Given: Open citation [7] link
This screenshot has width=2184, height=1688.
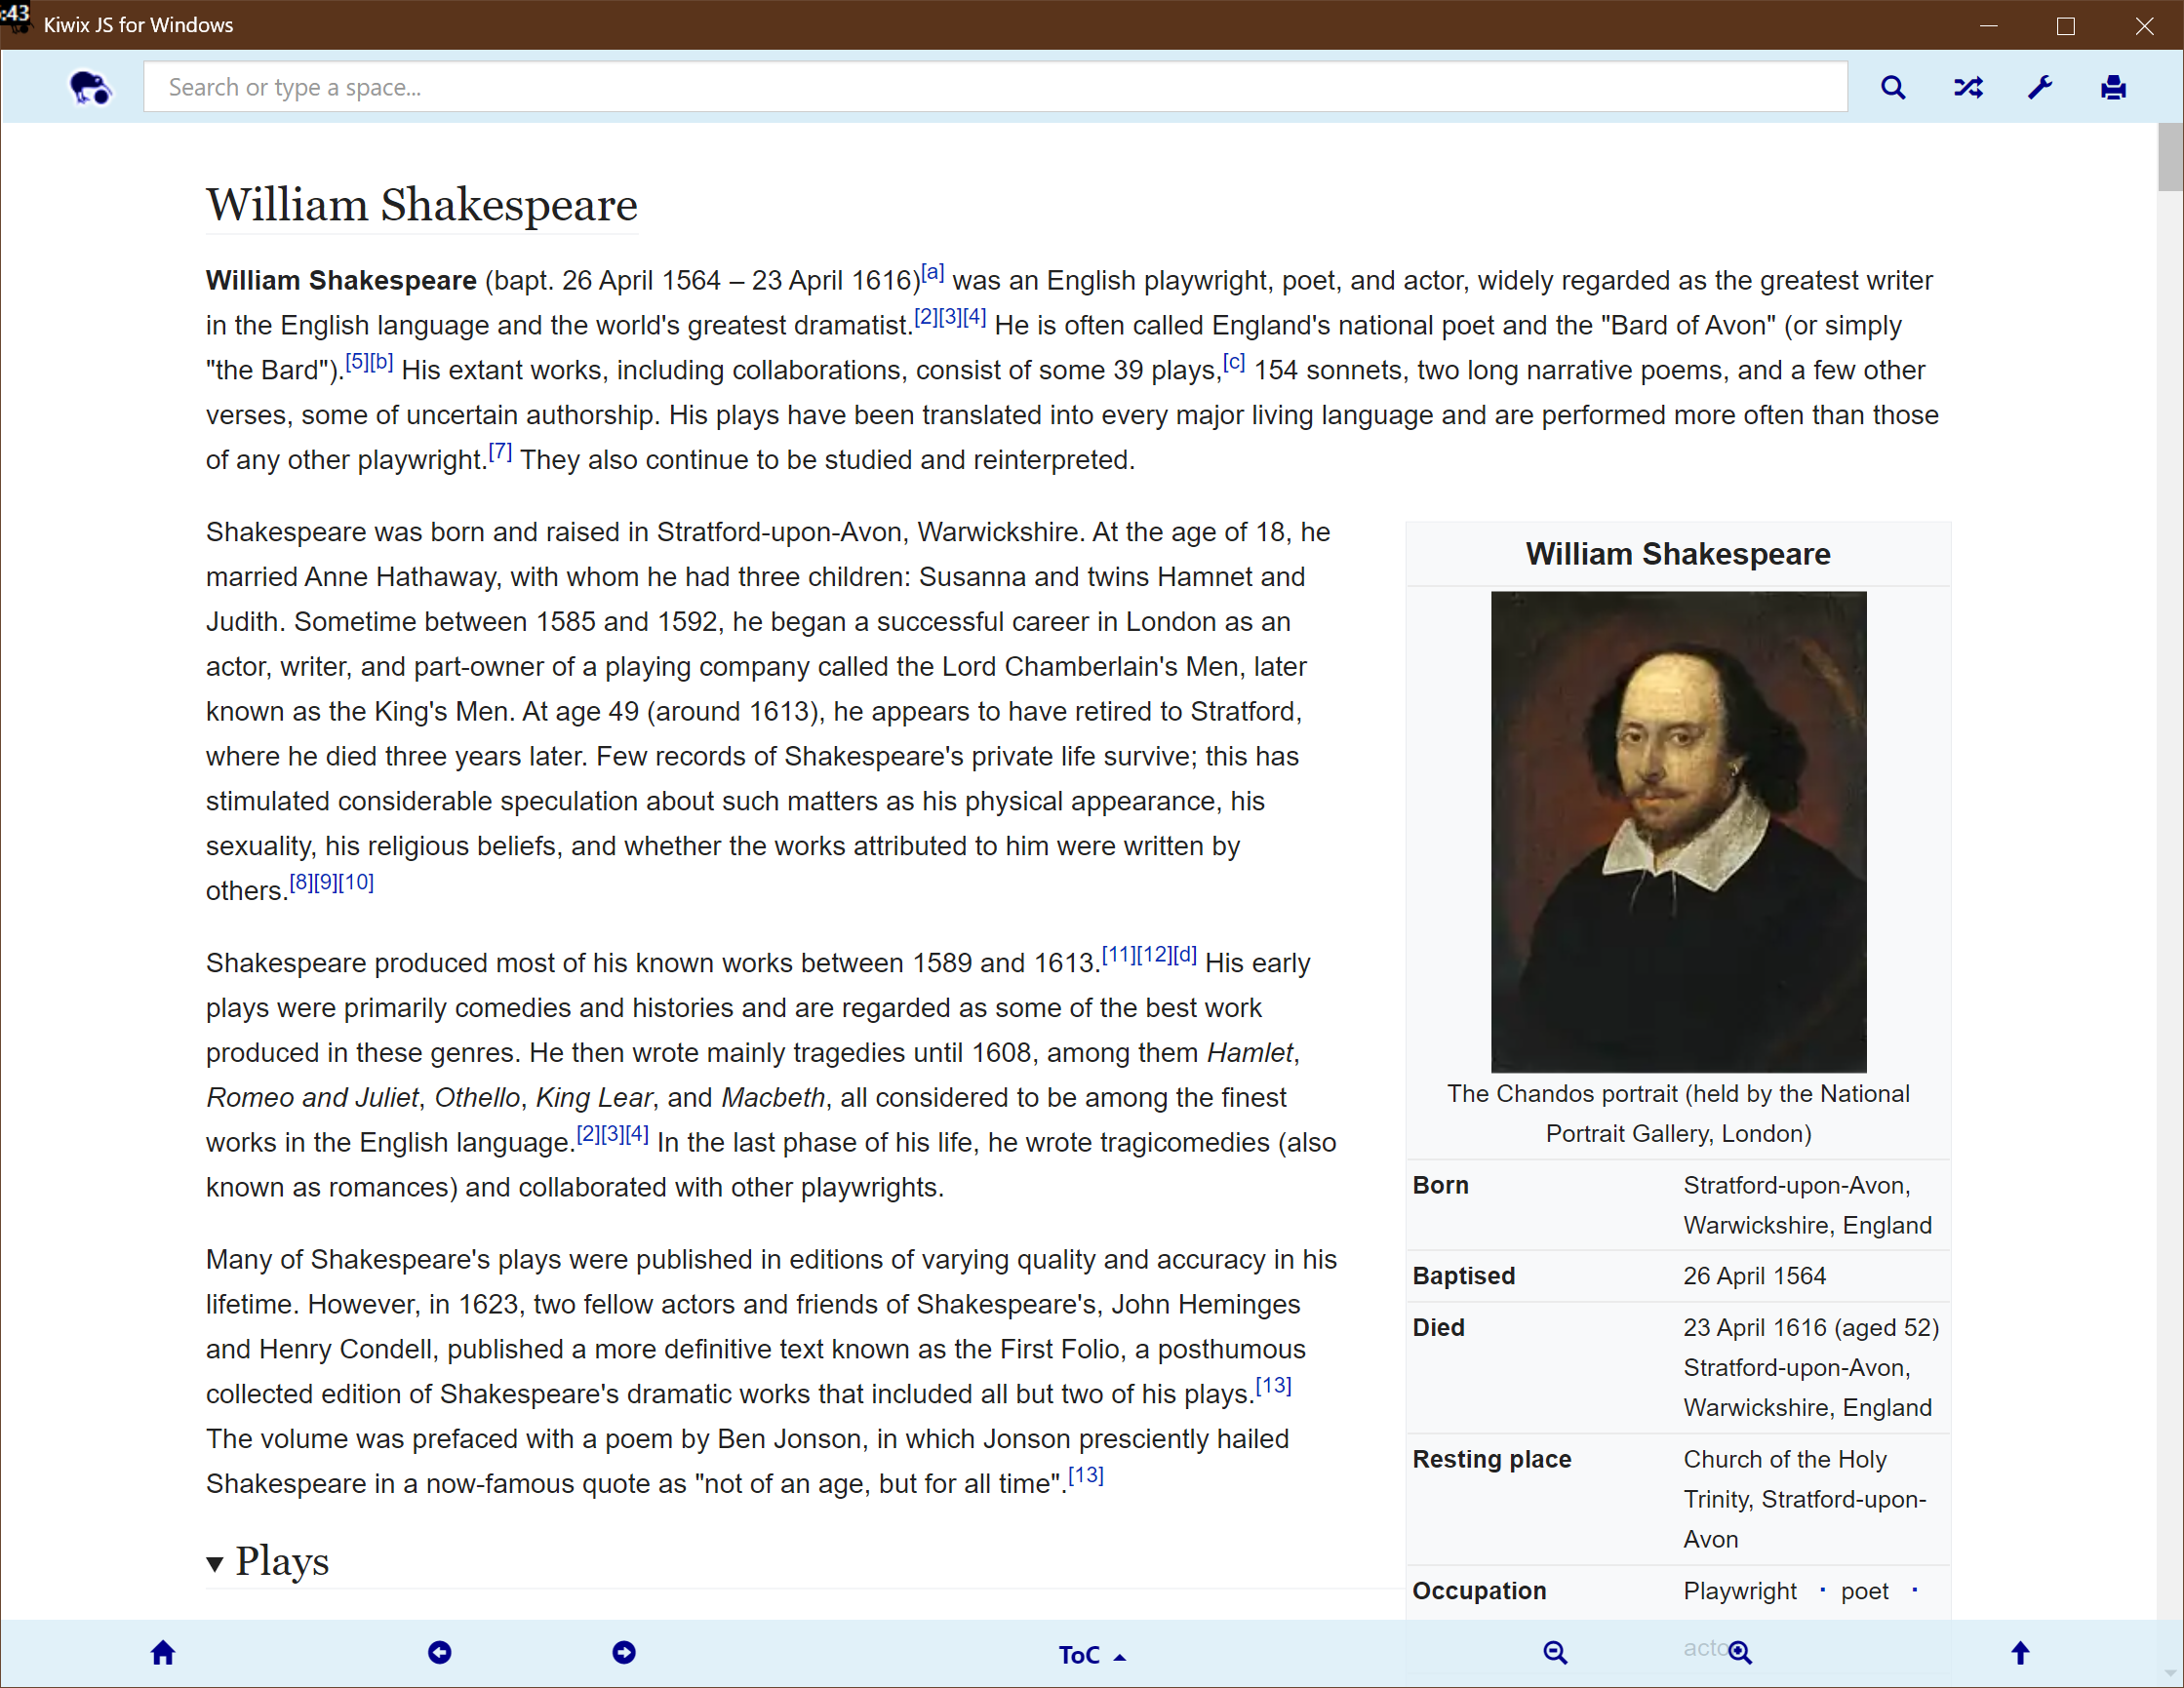Looking at the screenshot, I should pyautogui.click(x=500, y=452).
